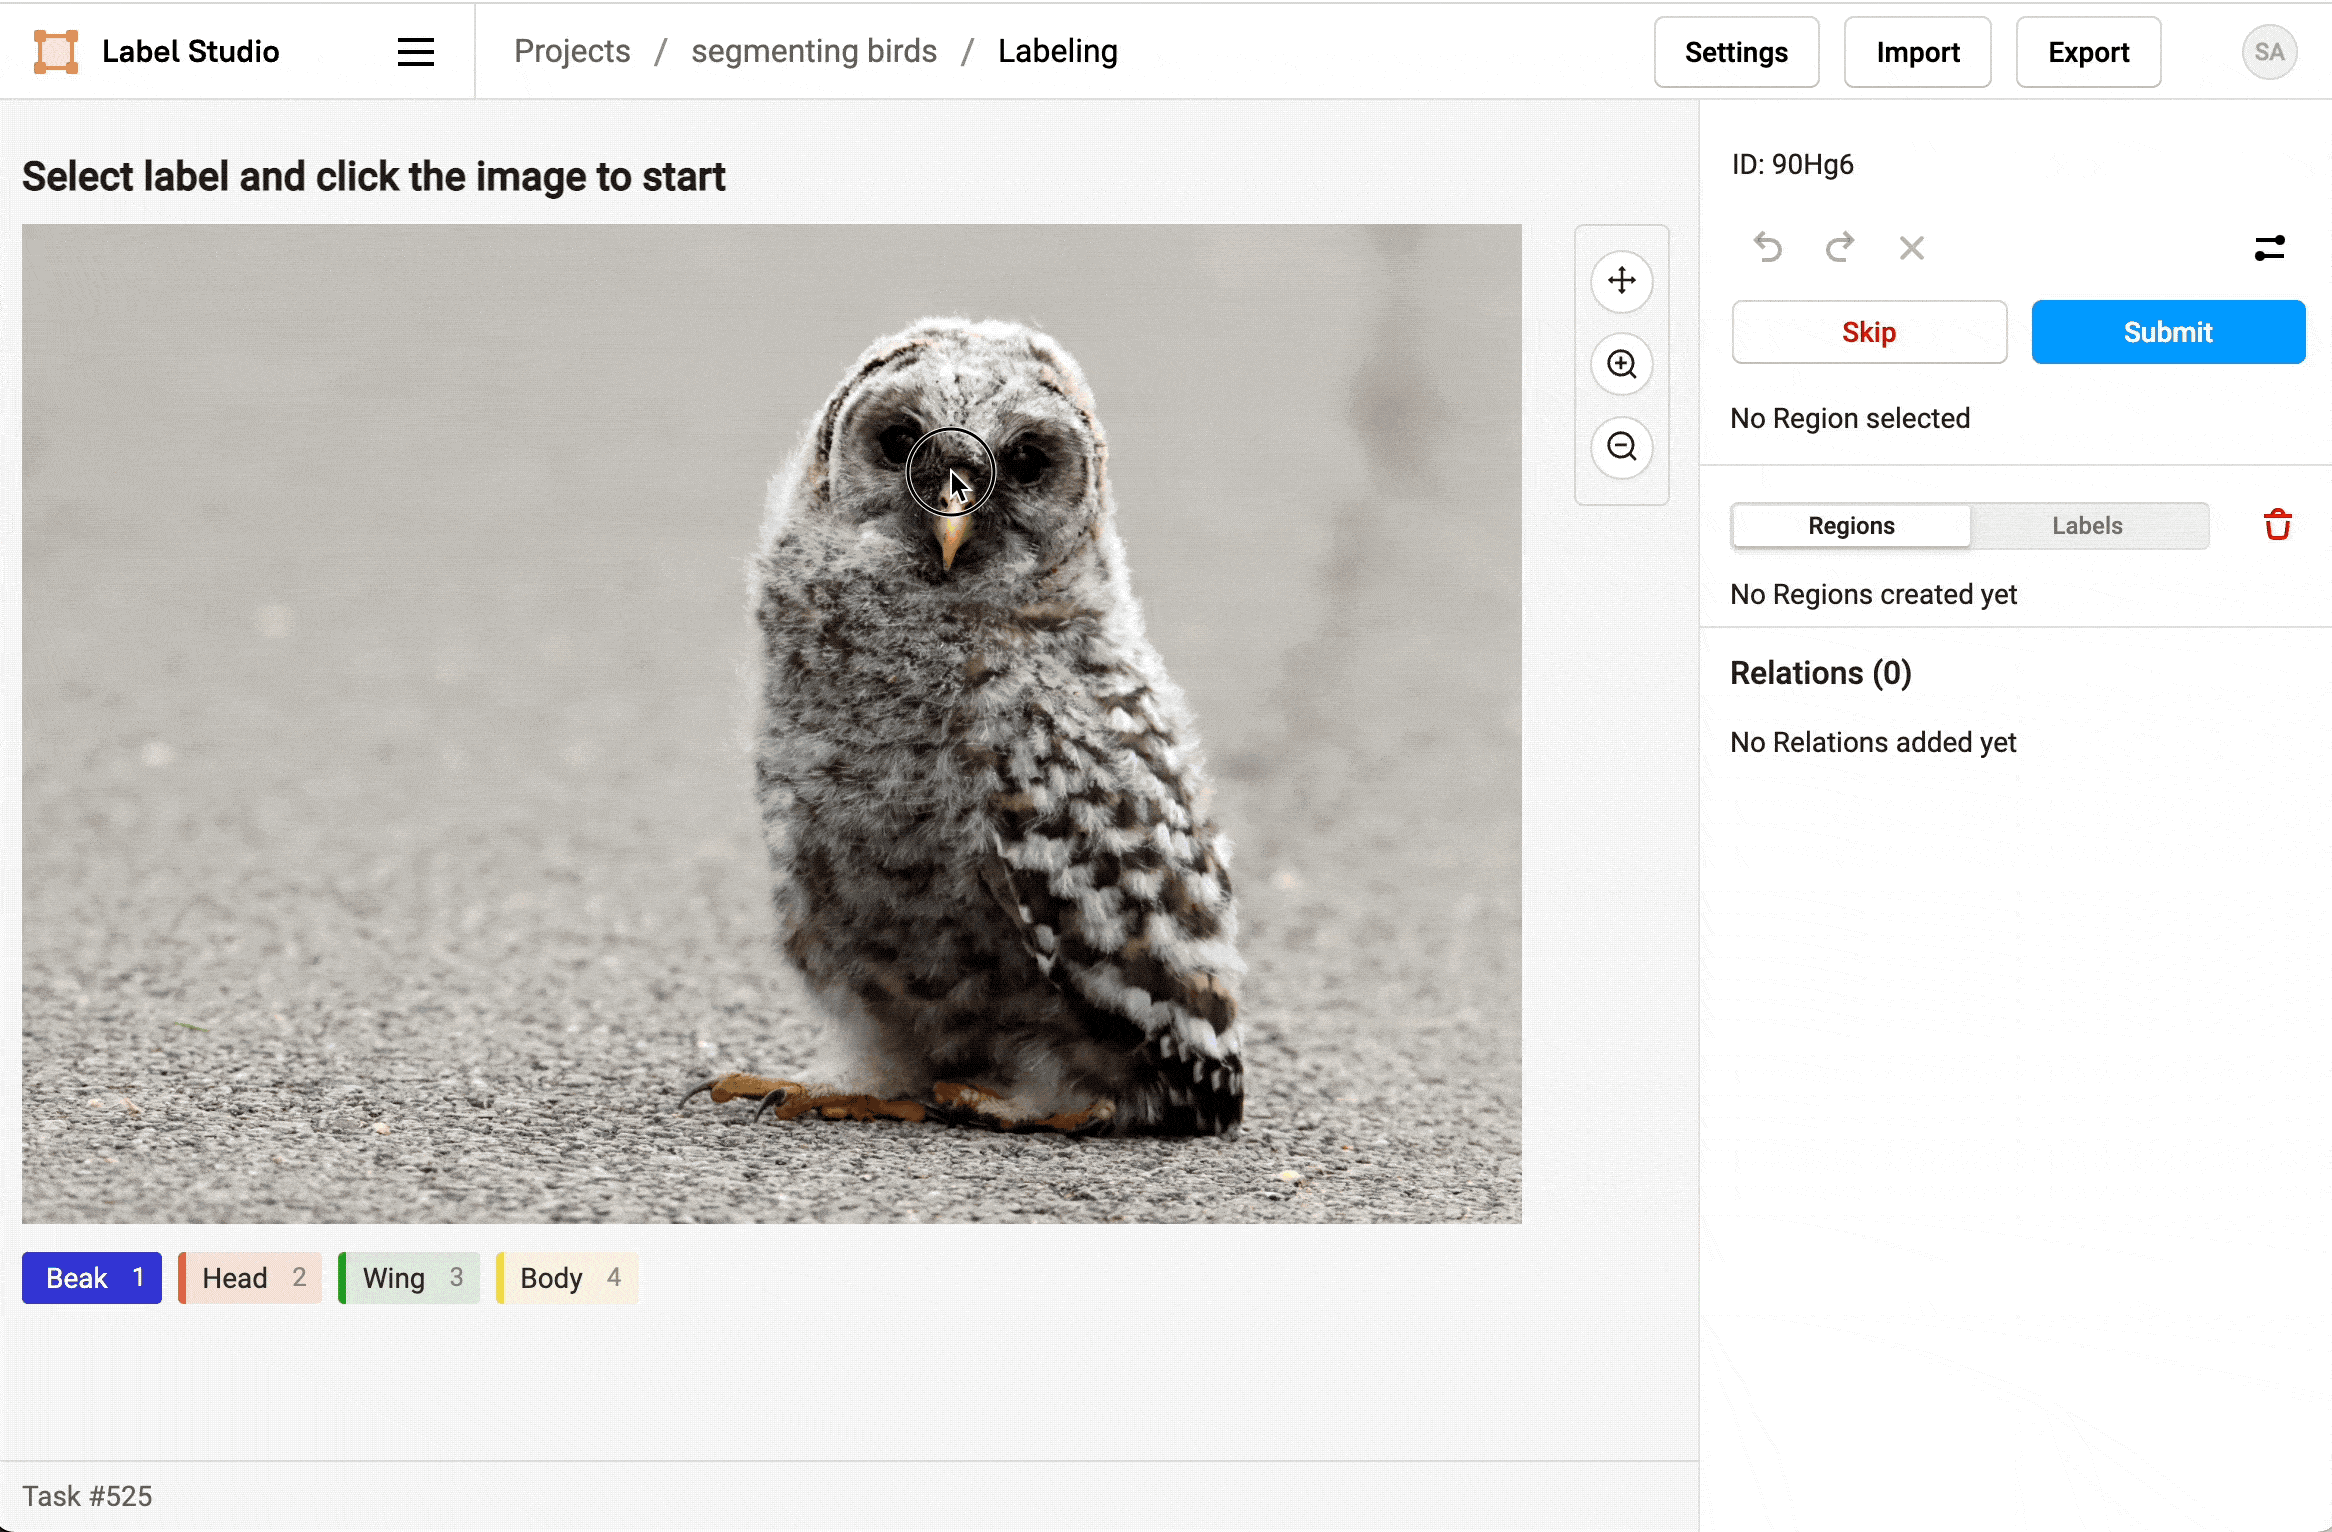This screenshot has height=1532, width=2332.
Task: Switch to the Labels tab
Action: click(2086, 525)
